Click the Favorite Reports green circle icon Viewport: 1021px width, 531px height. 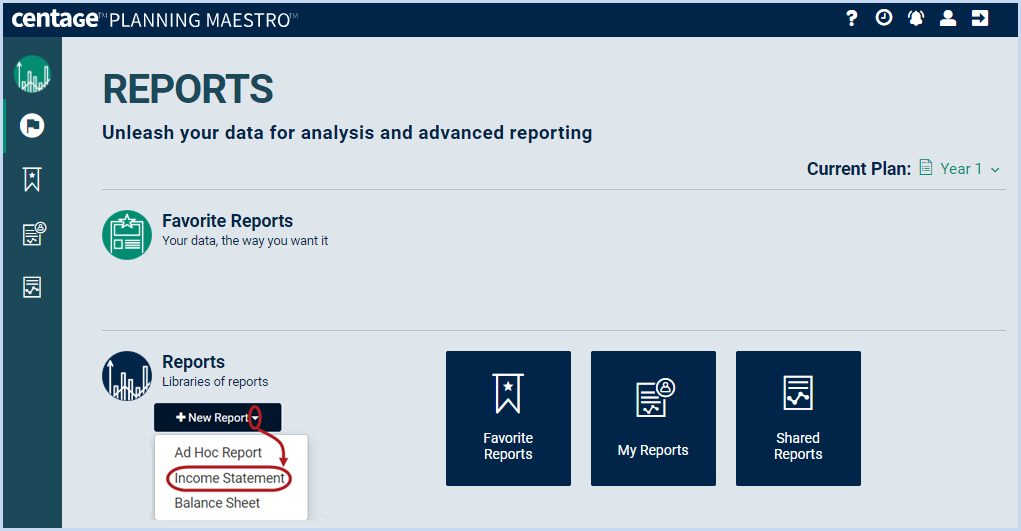127,235
